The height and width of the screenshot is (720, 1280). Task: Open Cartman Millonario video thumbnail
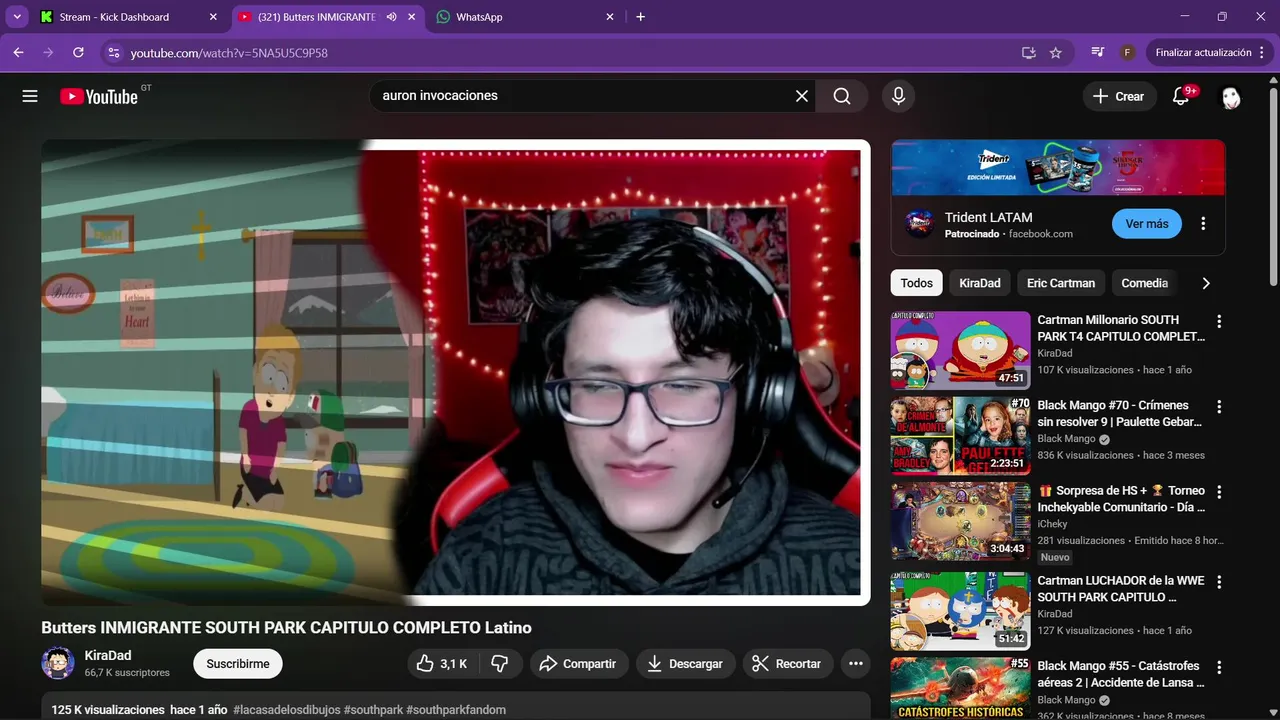pyautogui.click(x=960, y=350)
